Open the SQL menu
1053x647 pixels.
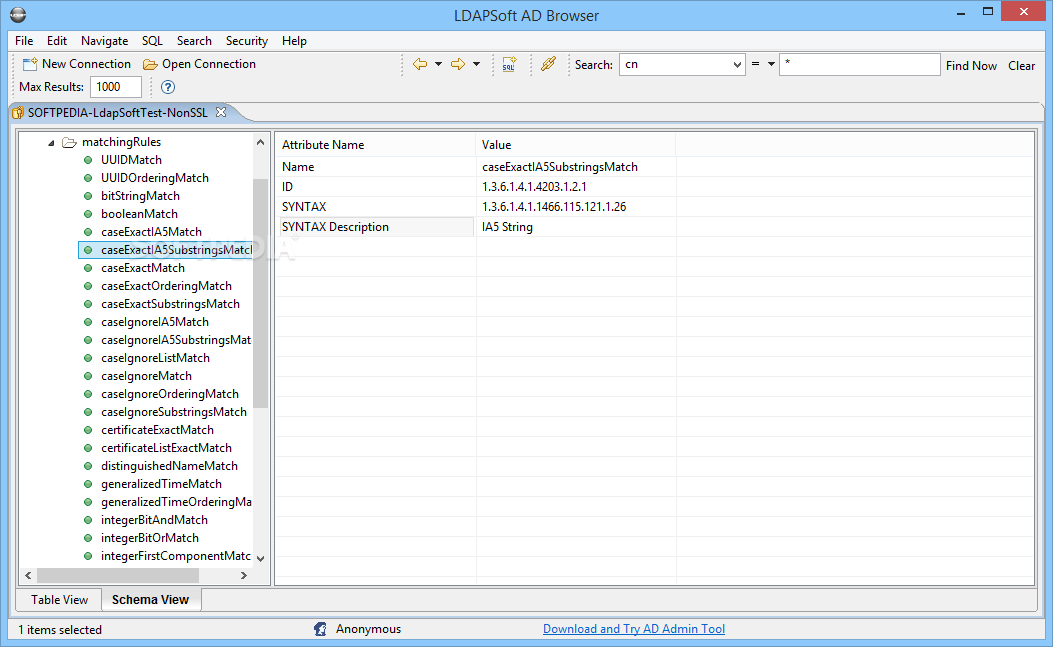(152, 41)
